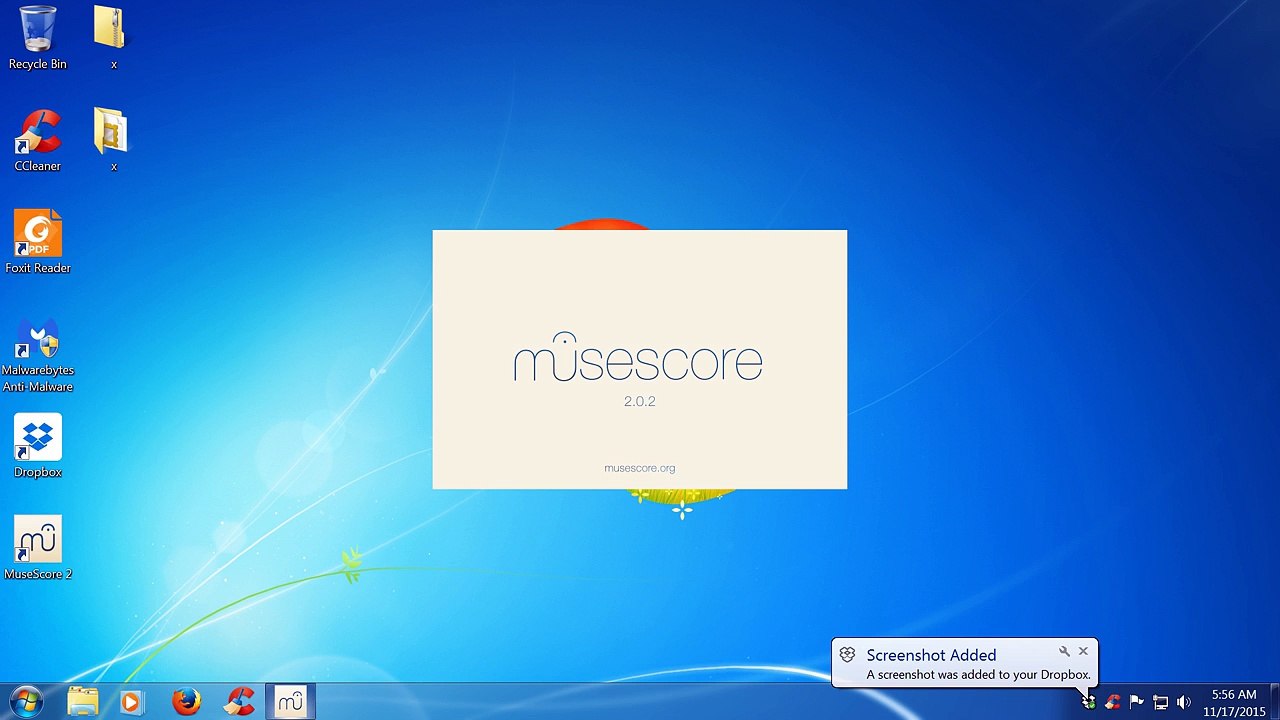
Task: Click the Dropbox logo in notification balloon
Action: tap(847, 655)
